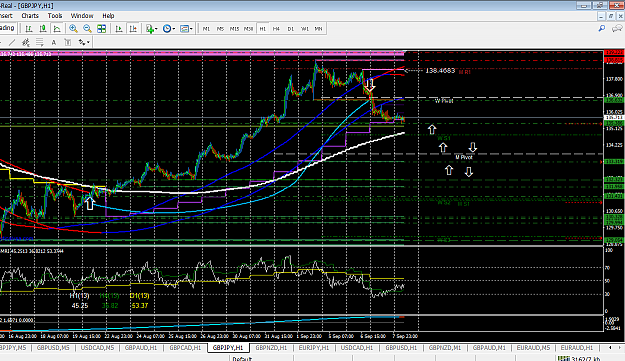Click the 45.25 H1 RSI value
This screenshot has width=625, height=361.
[80, 306]
